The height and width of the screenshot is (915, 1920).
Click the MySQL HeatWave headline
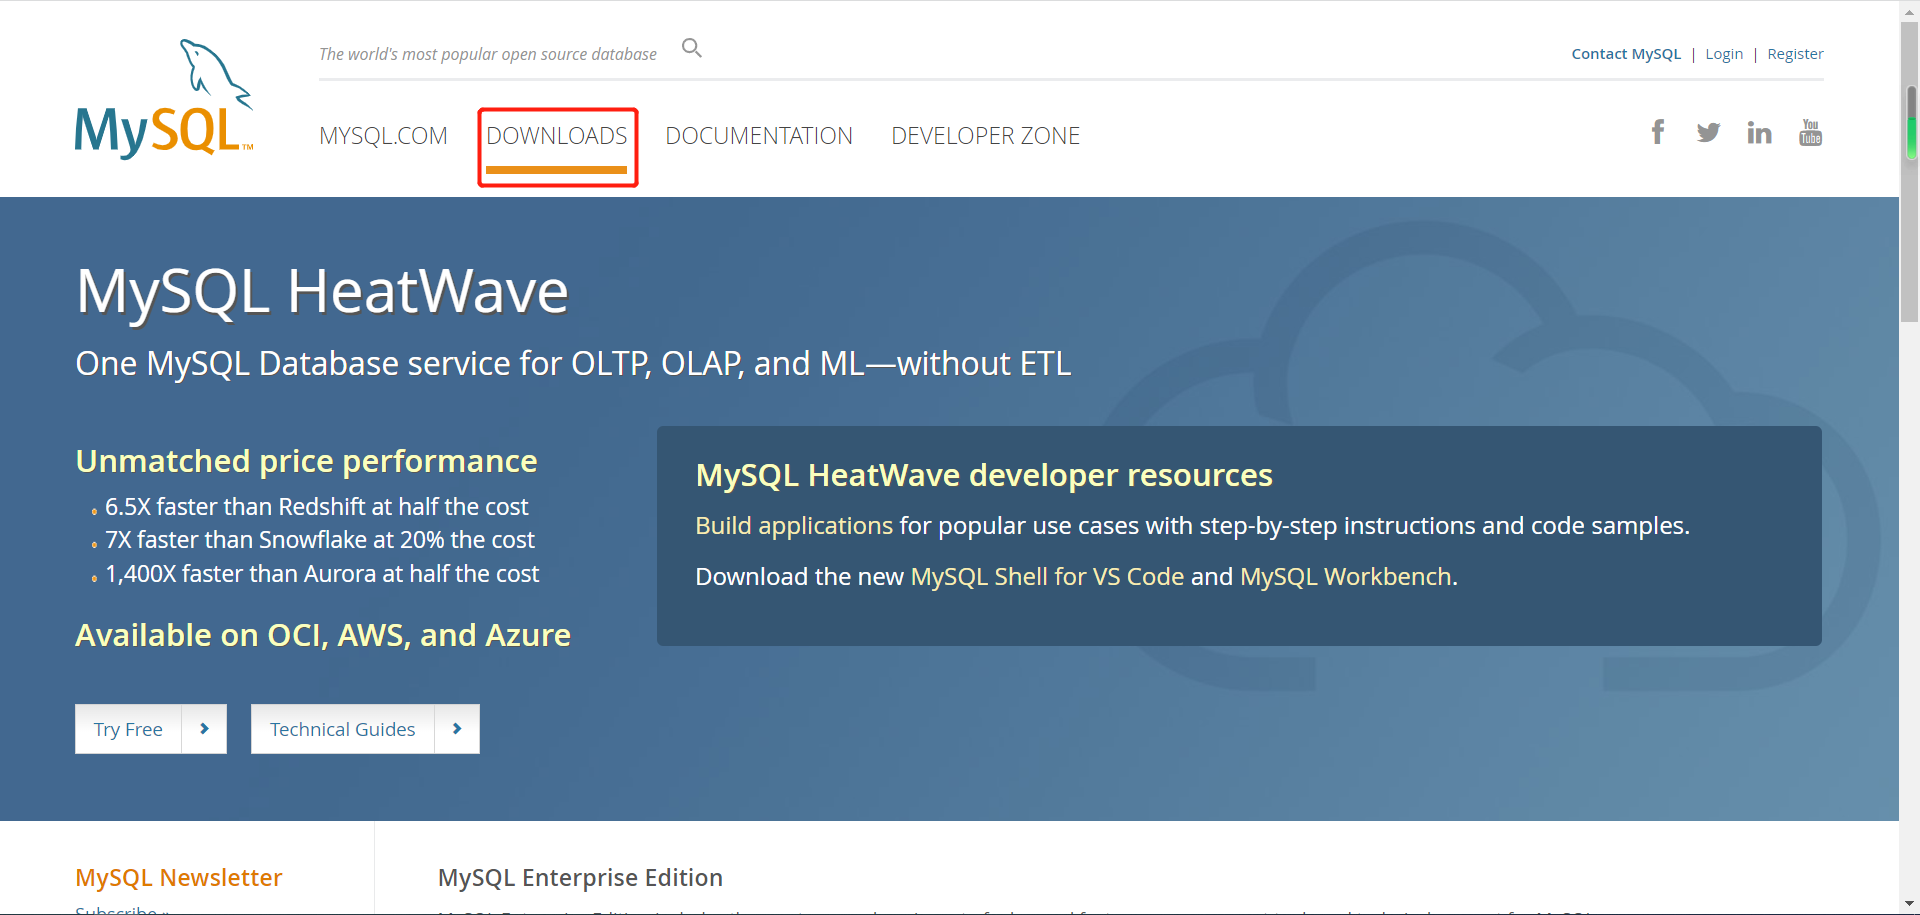pos(322,292)
